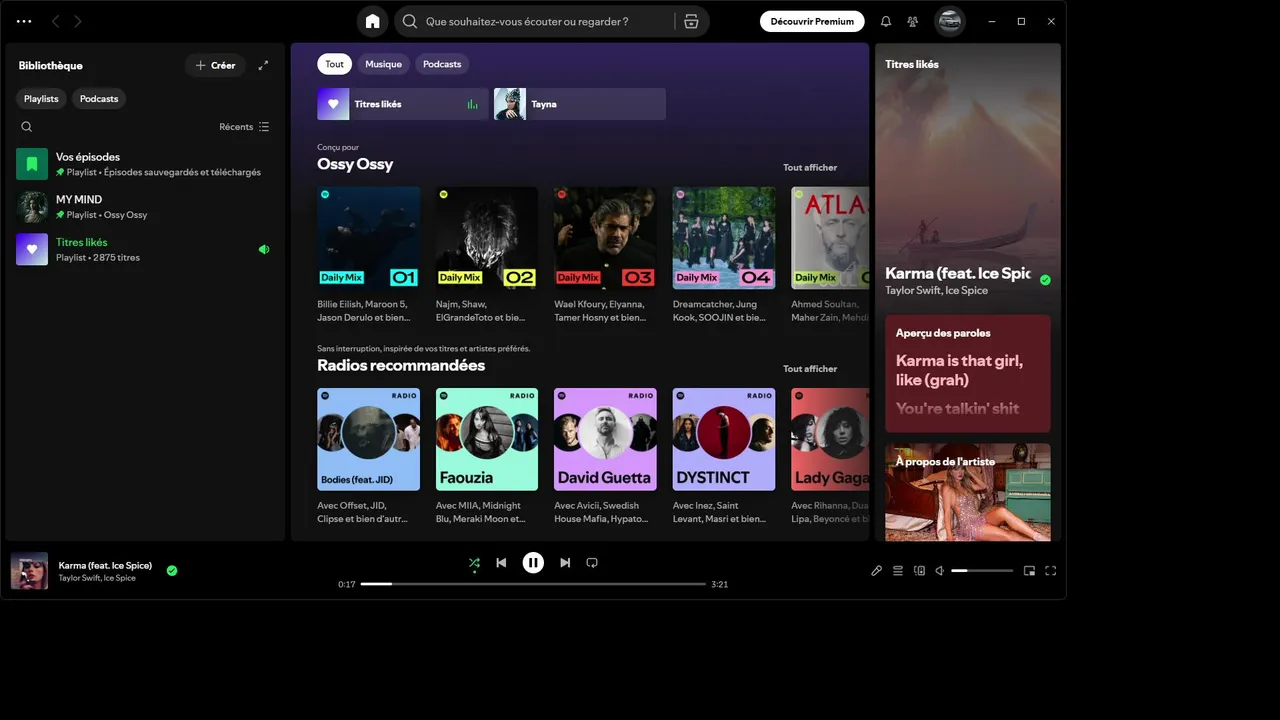This screenshot has height=720, width=1280.
Task: Open the Récents sort dropdown
Action: (x=244, y=127)
